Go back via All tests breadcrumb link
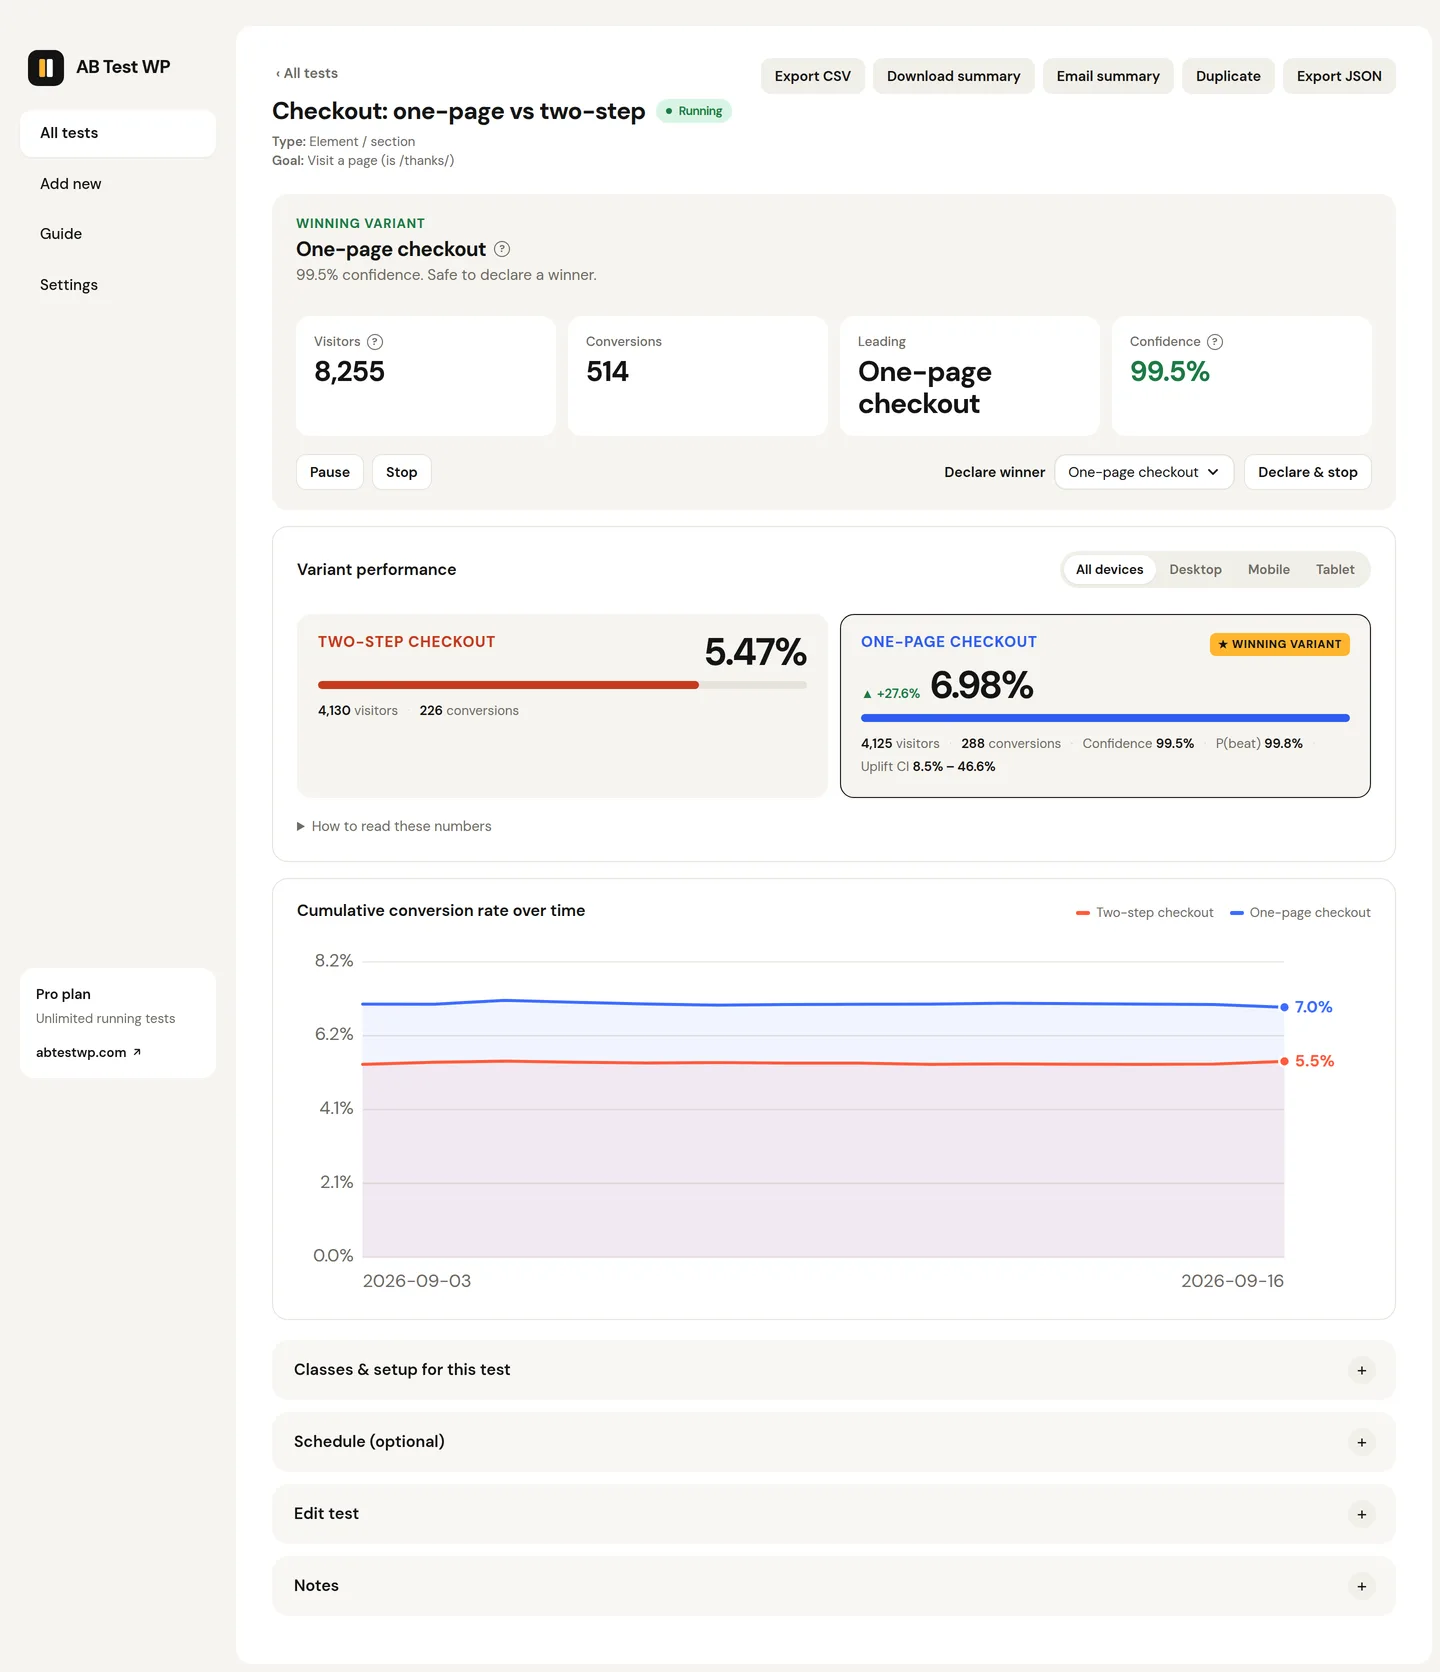 [307, 73]
